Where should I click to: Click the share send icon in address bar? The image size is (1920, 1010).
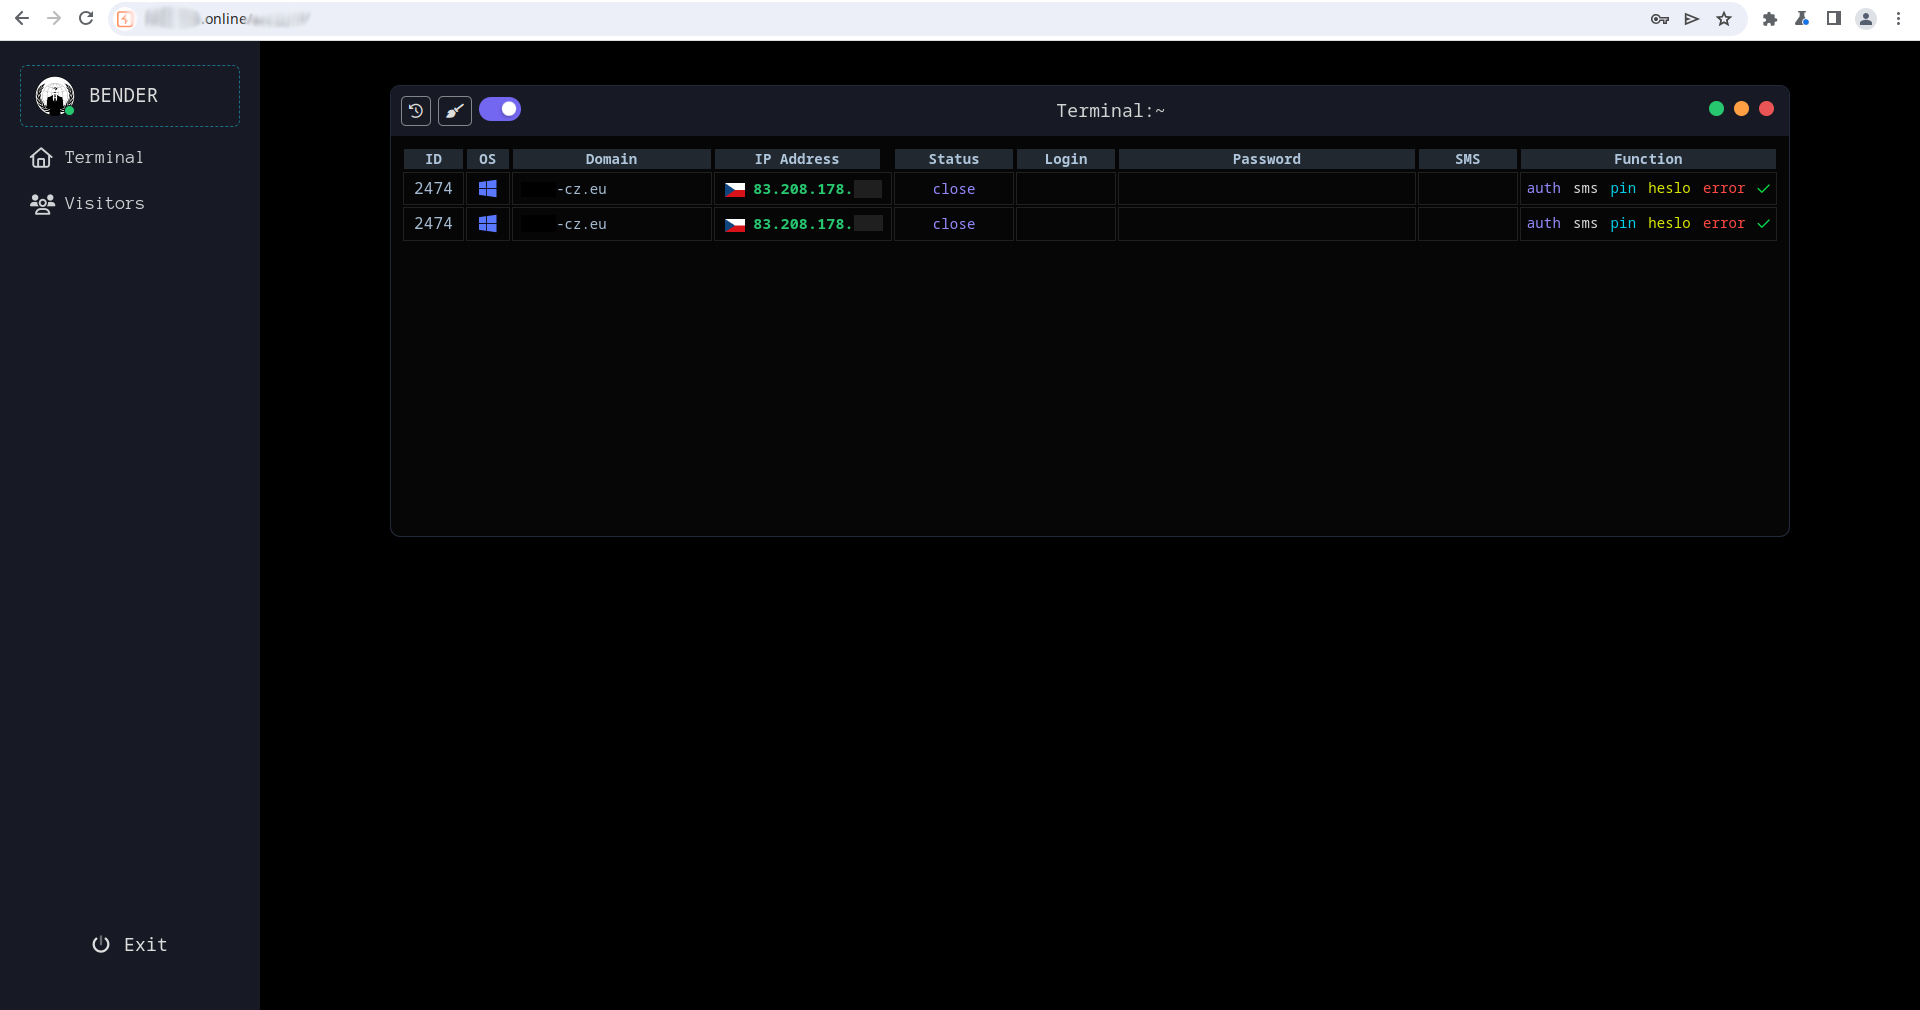[1692, 19]
